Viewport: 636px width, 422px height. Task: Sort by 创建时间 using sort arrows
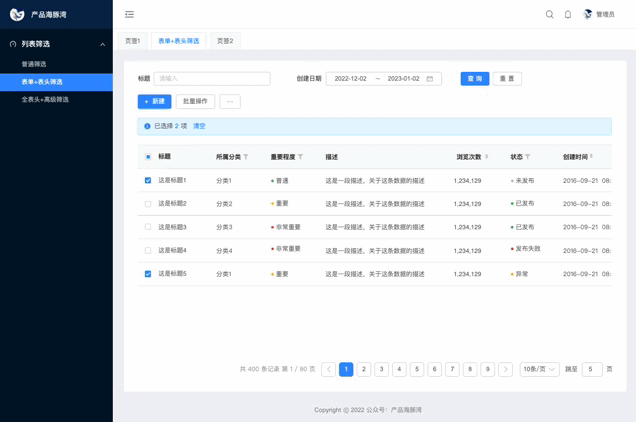[591, 156]
